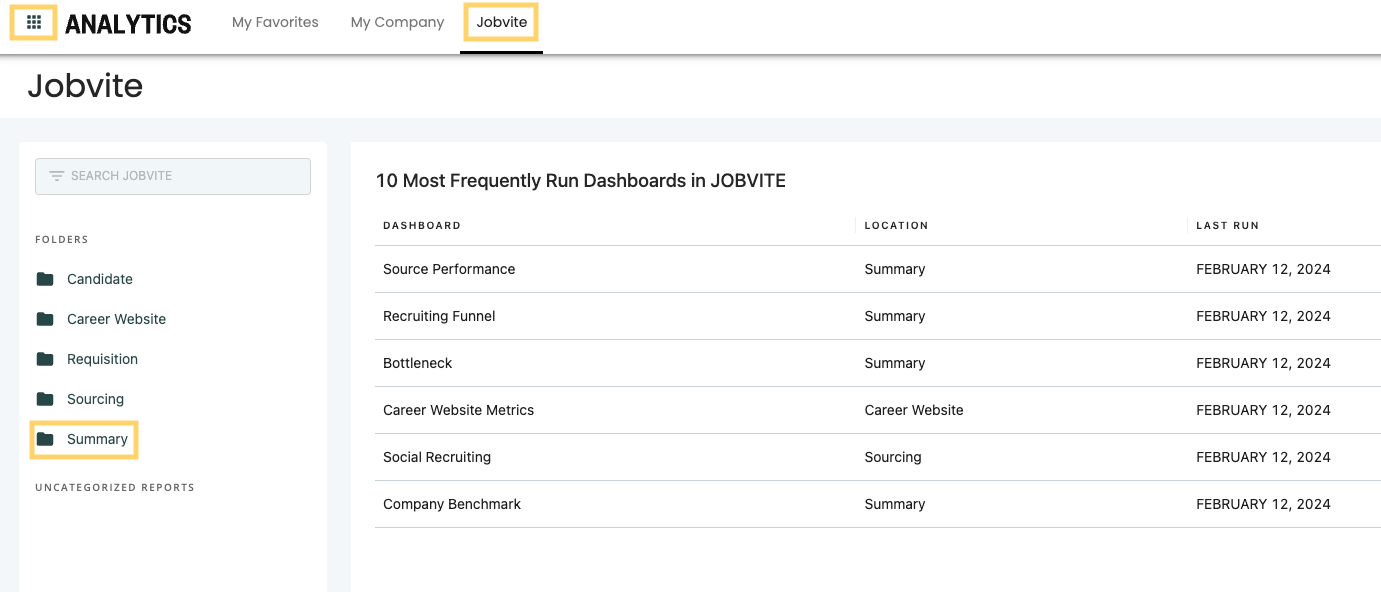Click Summary location in Bottleneck row
This screenshot has width=1381, height=592.
click(895, 363)
